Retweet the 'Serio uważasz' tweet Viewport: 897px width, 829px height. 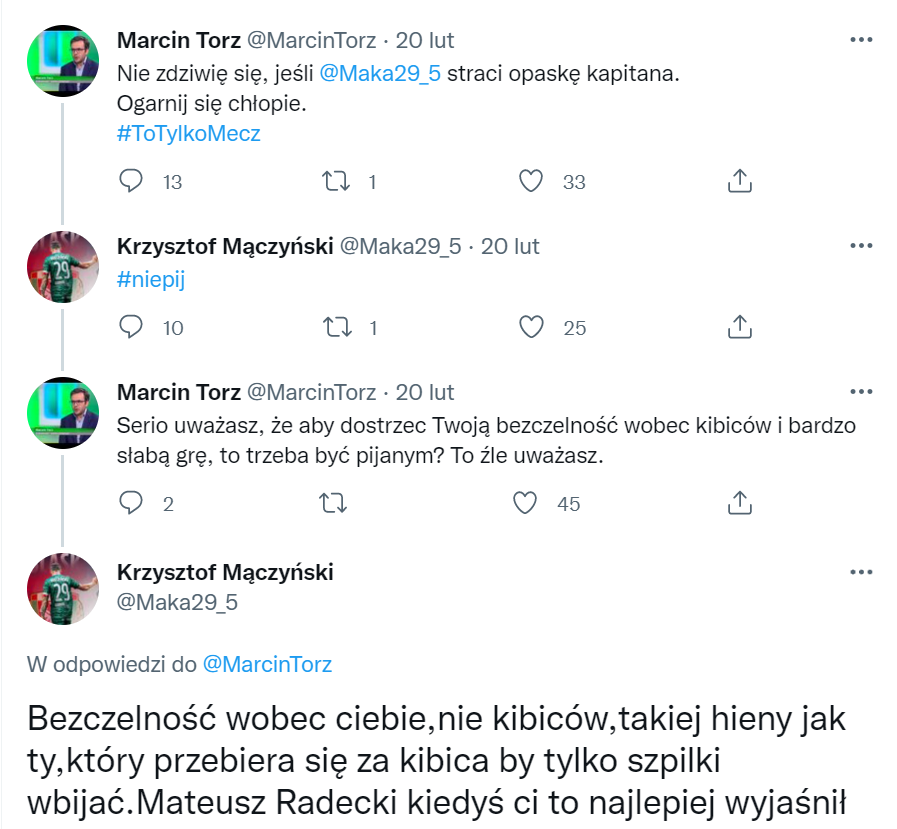click(336, 503)
